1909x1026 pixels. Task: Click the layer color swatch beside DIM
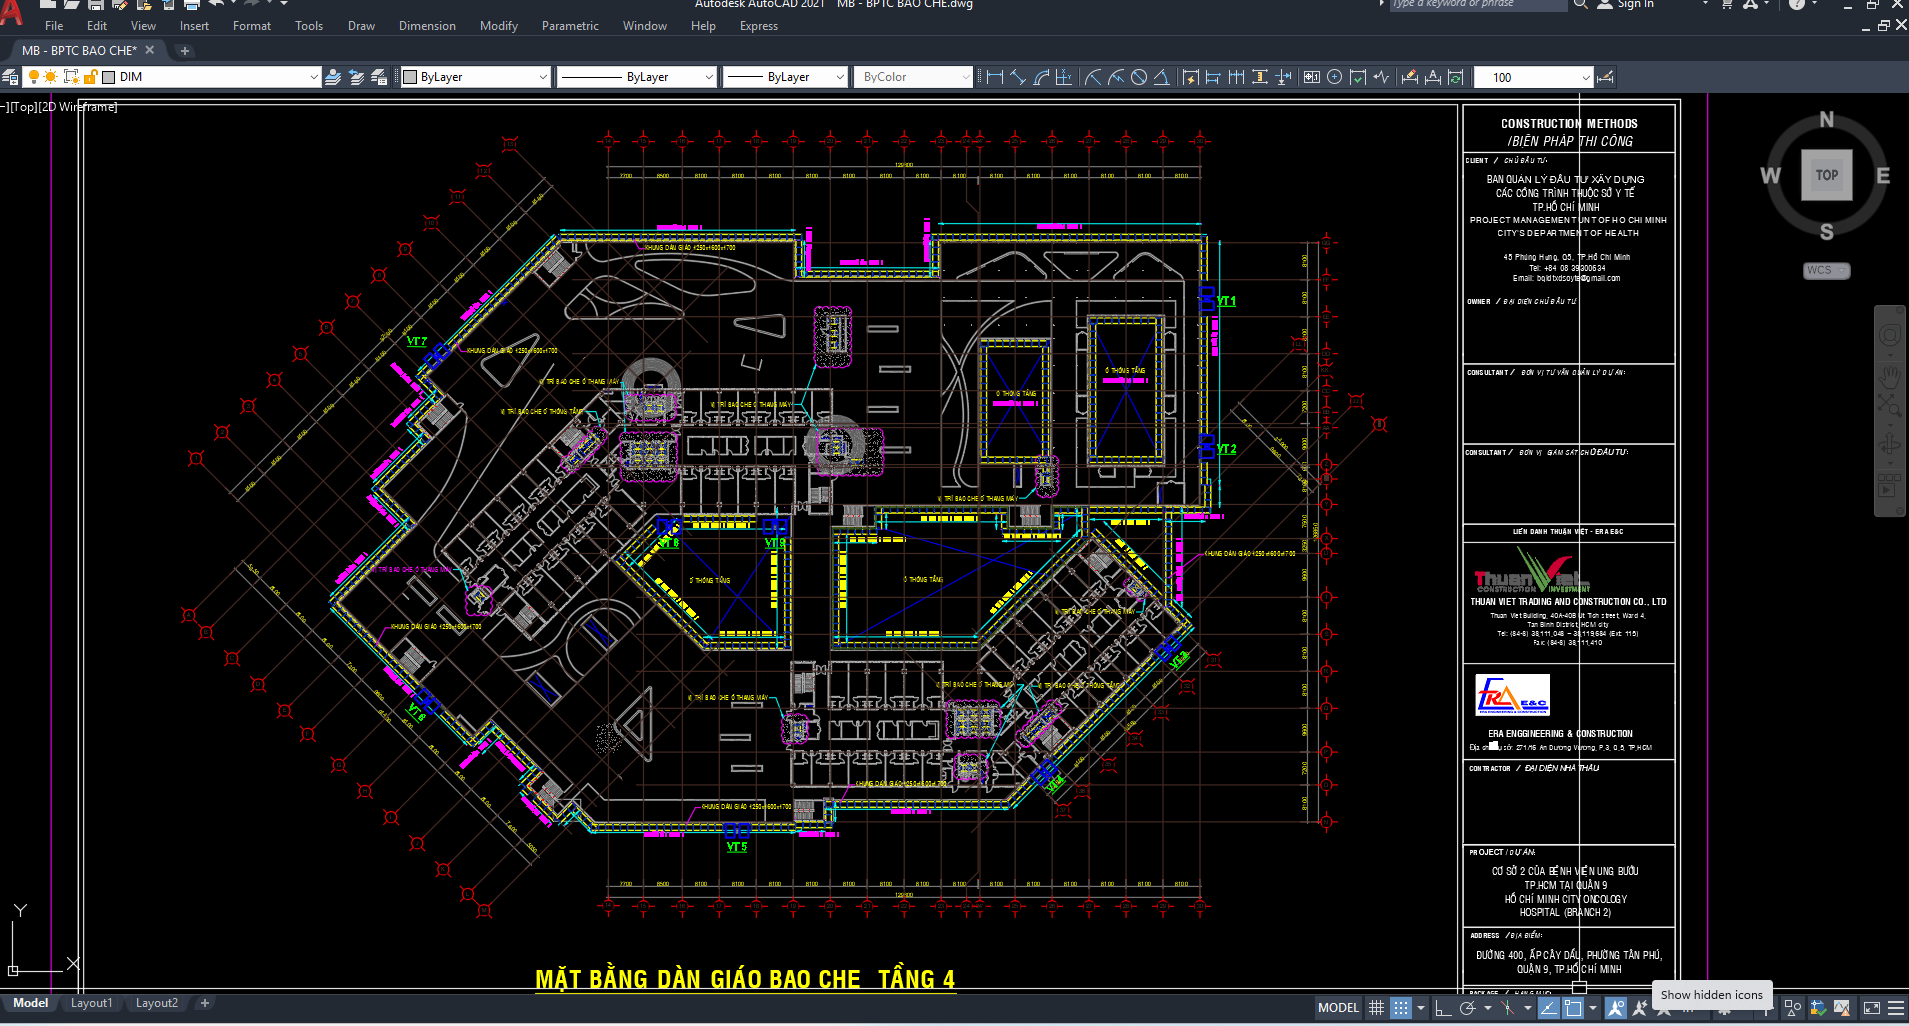click(x=109, y=77)
